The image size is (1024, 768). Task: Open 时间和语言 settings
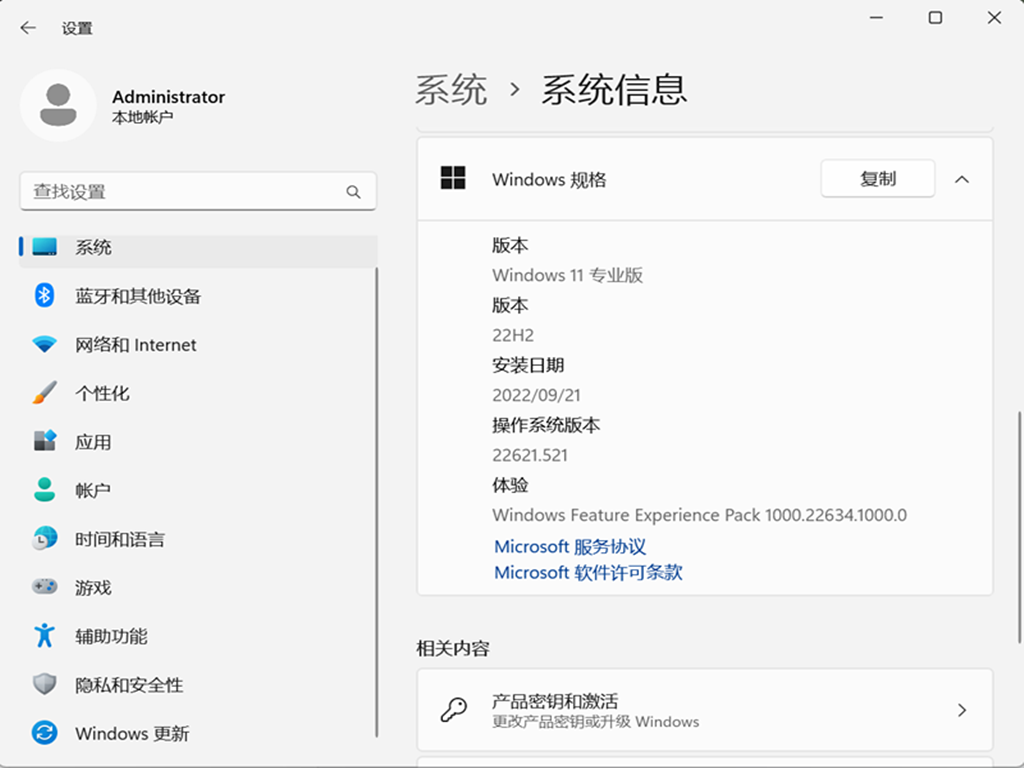118,538
